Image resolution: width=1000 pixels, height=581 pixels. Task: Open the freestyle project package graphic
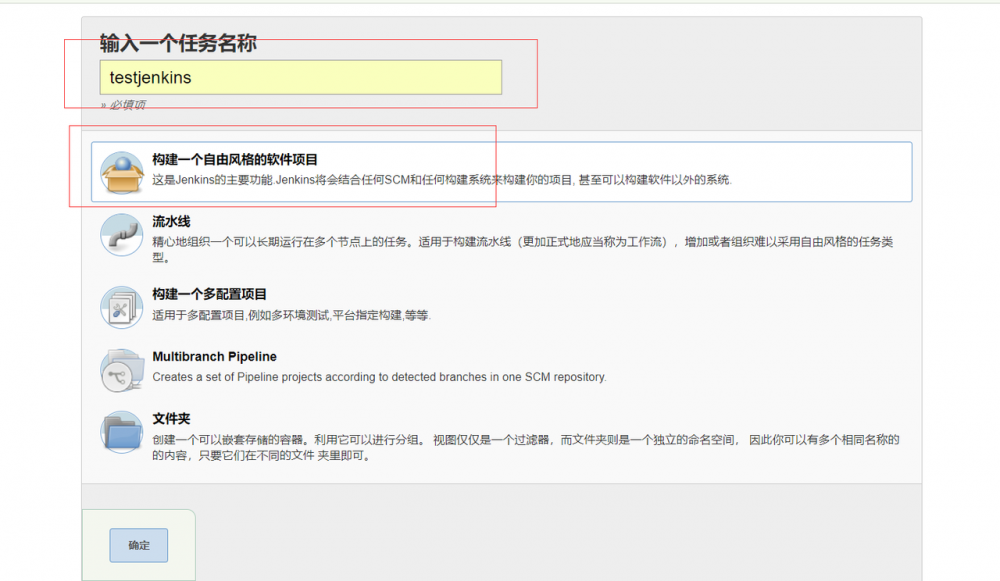(x=121, y=171)
